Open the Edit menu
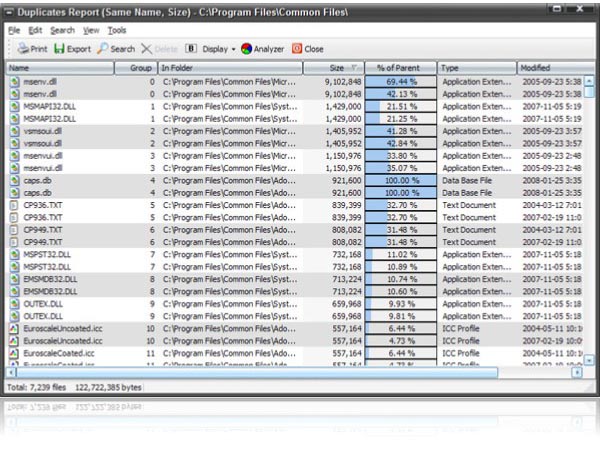This screenshot has height=449, width=600. pyautogui.click(x=35, y=31)
